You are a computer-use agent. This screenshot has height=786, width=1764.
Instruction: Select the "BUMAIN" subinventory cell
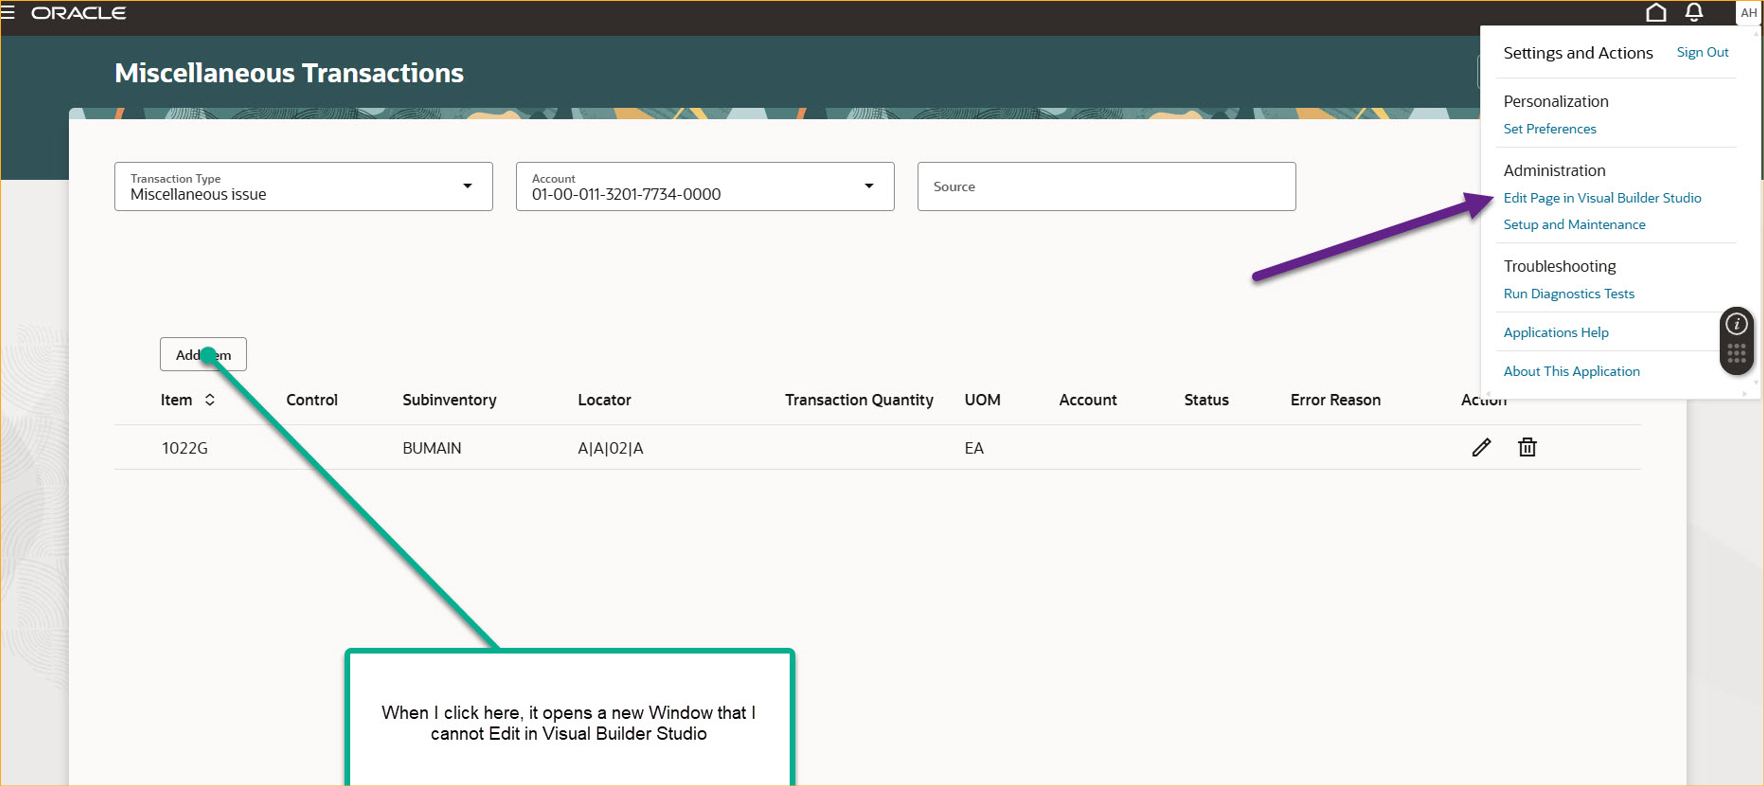point(432,448)
